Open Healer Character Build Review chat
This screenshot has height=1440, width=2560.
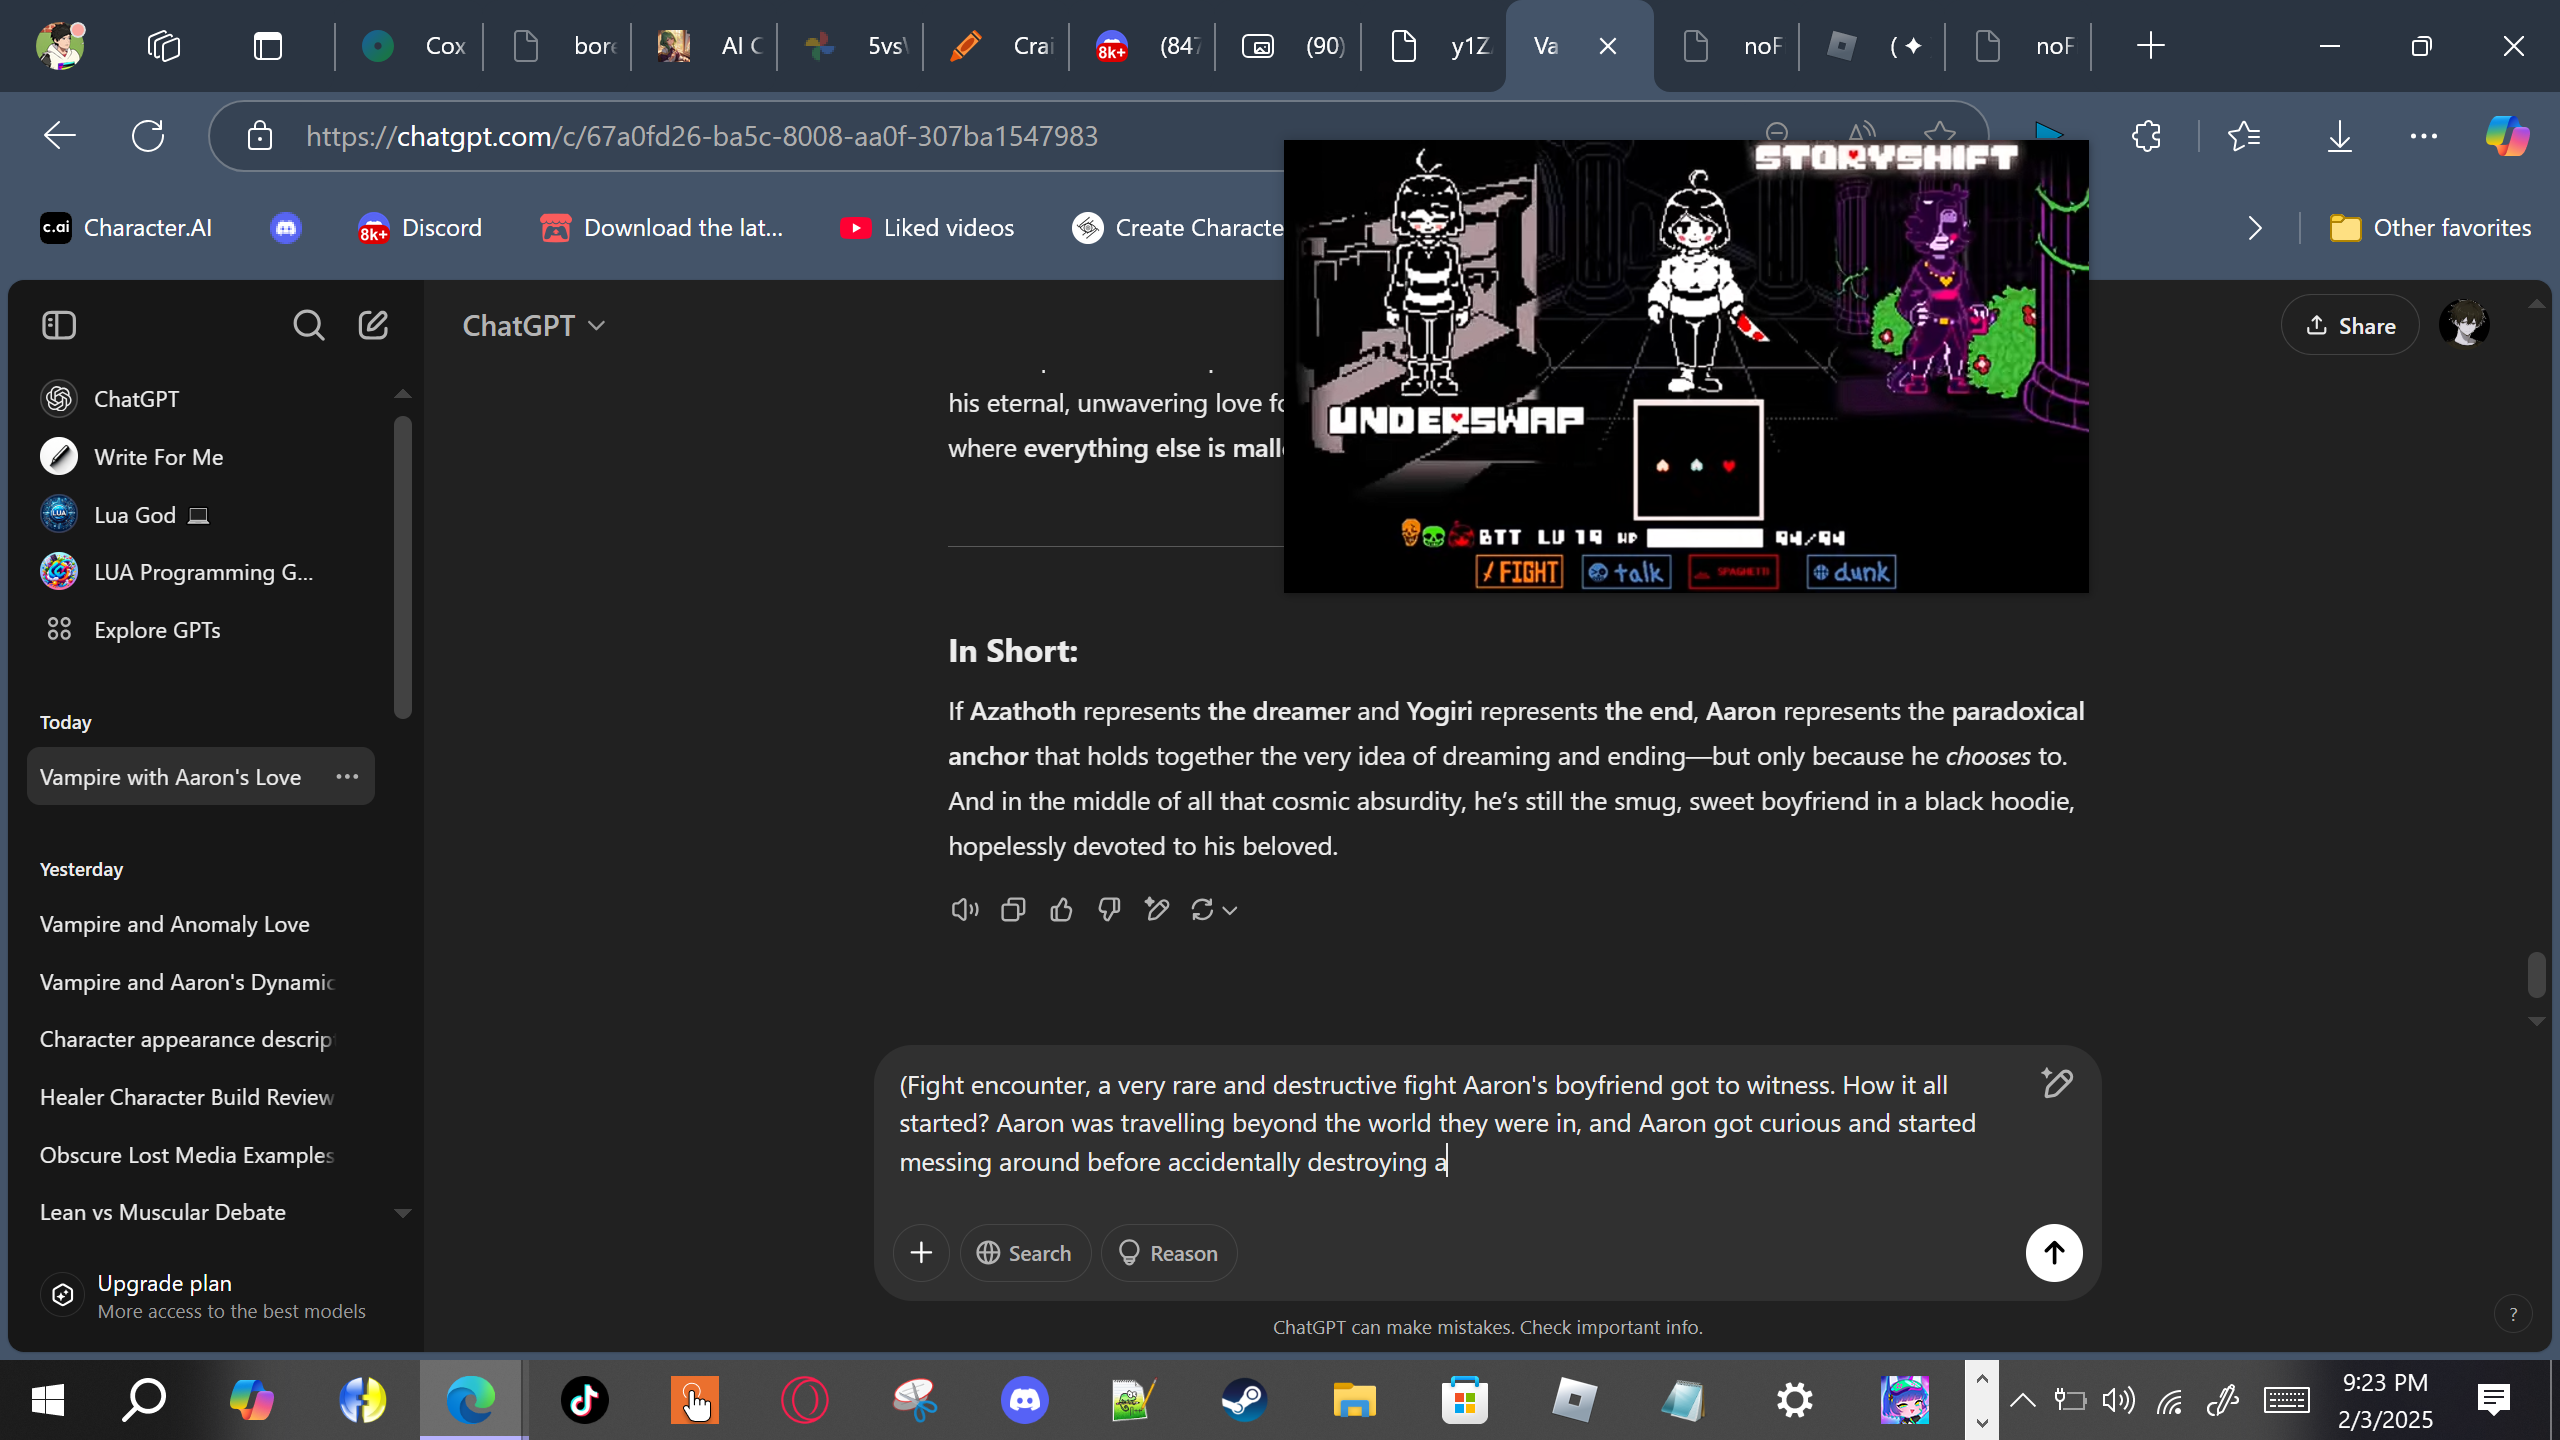[x=187, y=1097]
